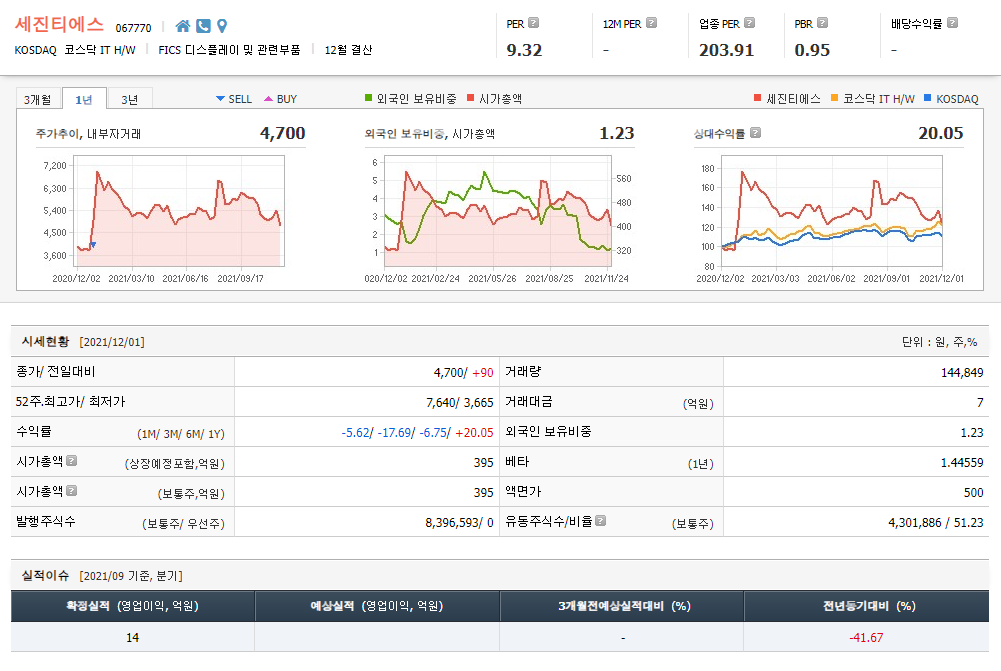The height and width of the screenshot is (671, 1001).
Task: Click the confirmed earnings value 14
Action: point(132,638)
